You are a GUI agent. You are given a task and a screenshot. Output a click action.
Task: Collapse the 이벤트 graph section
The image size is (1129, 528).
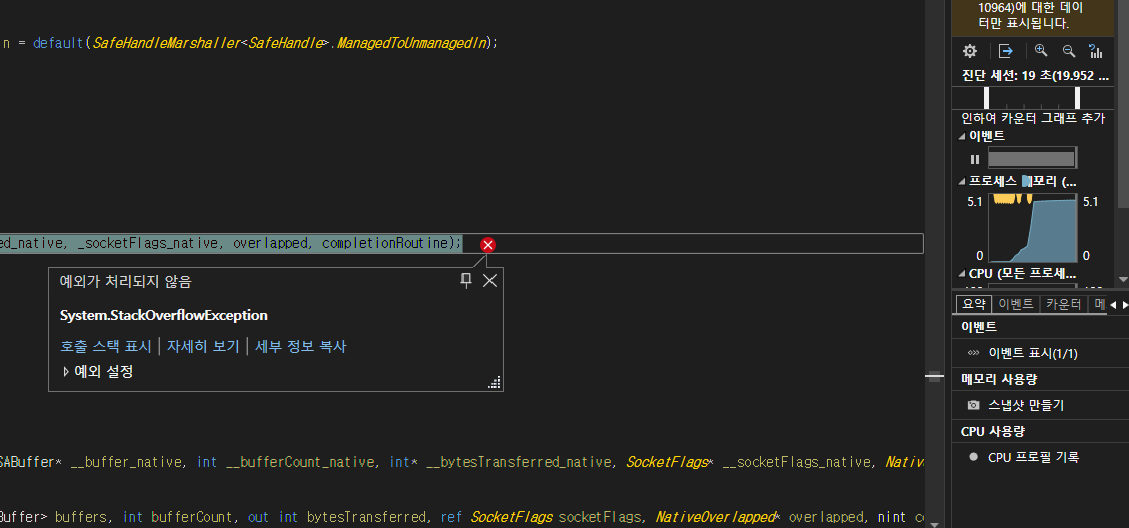[x=963, y=136]
